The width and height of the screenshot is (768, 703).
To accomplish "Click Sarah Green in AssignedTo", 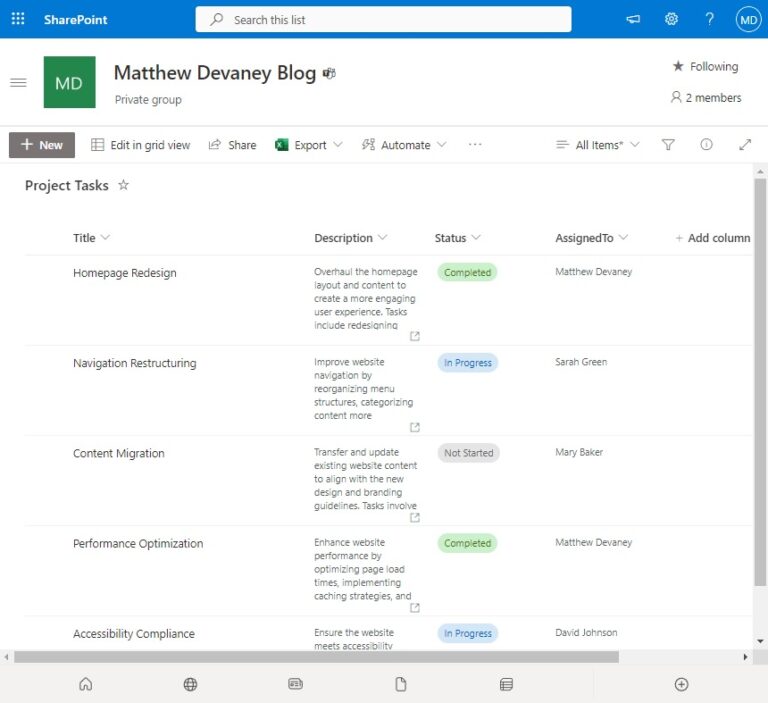I will pos(581,362).
